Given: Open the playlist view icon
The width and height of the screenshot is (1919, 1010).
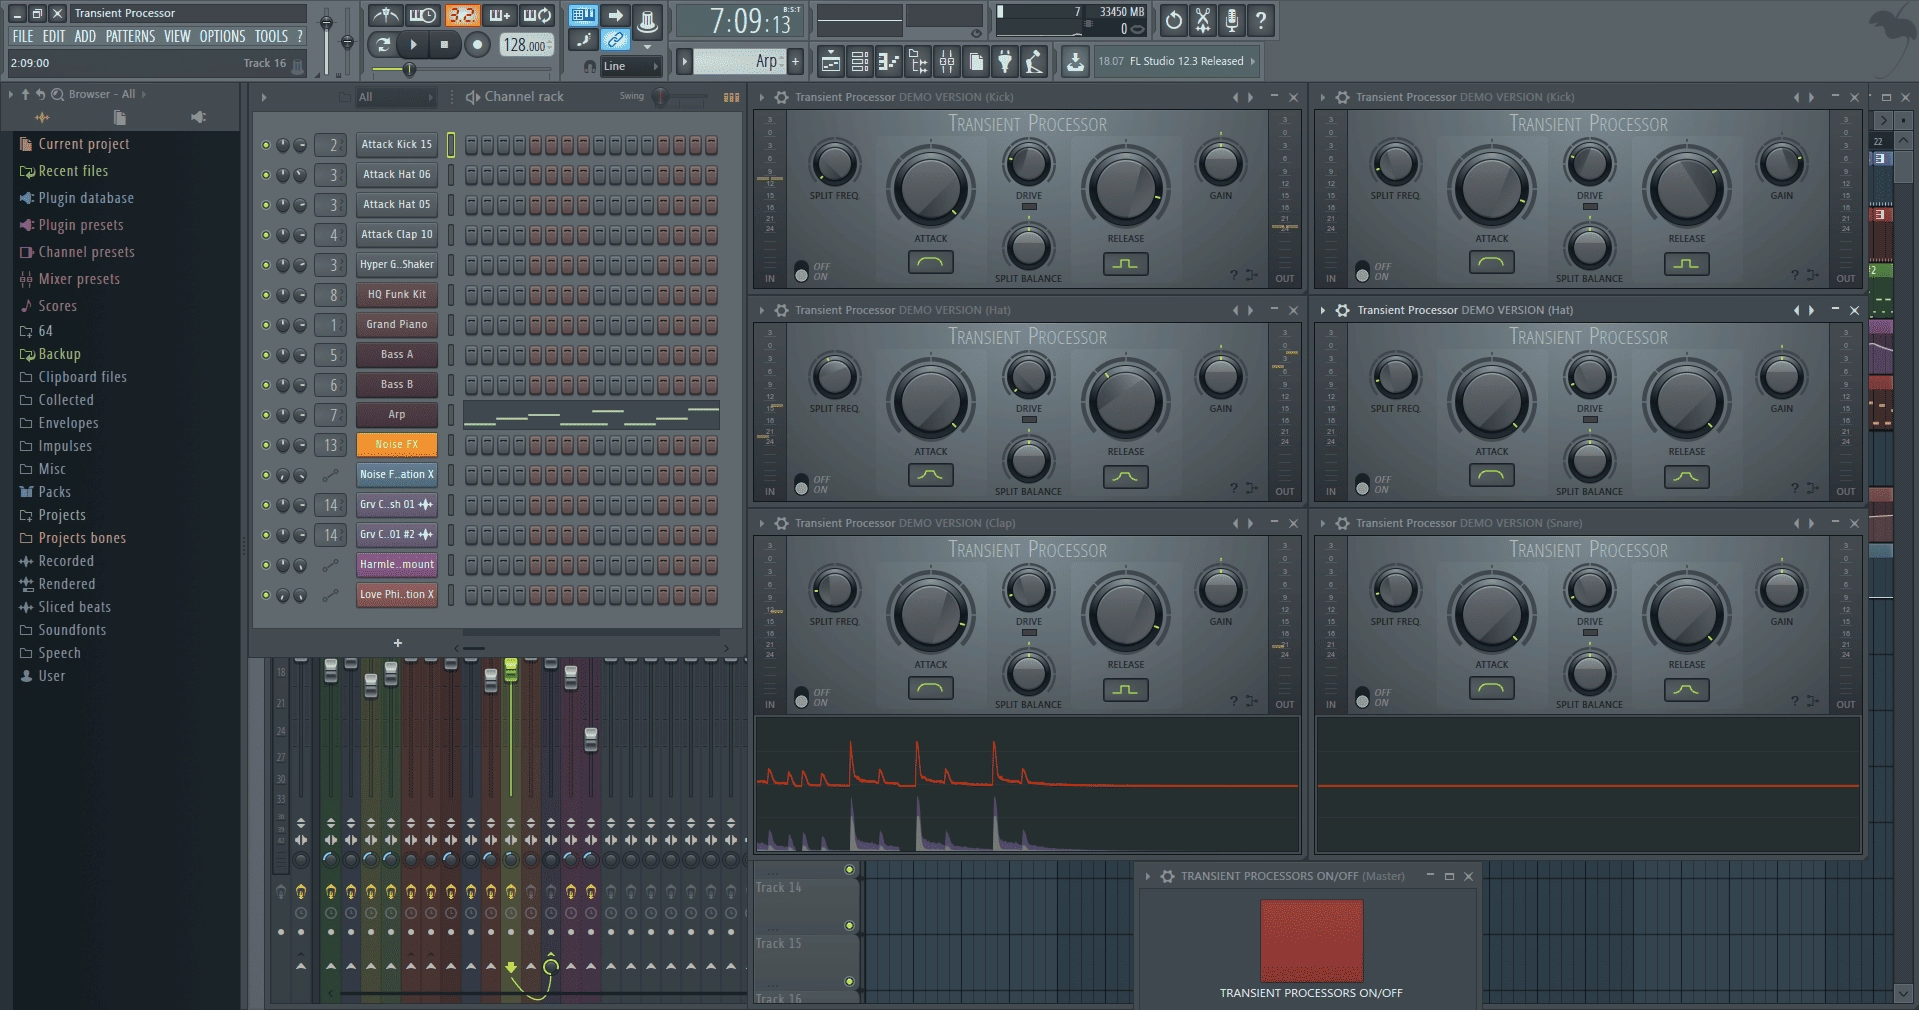Looking at the screenshot, I should [x=830, y=62].
